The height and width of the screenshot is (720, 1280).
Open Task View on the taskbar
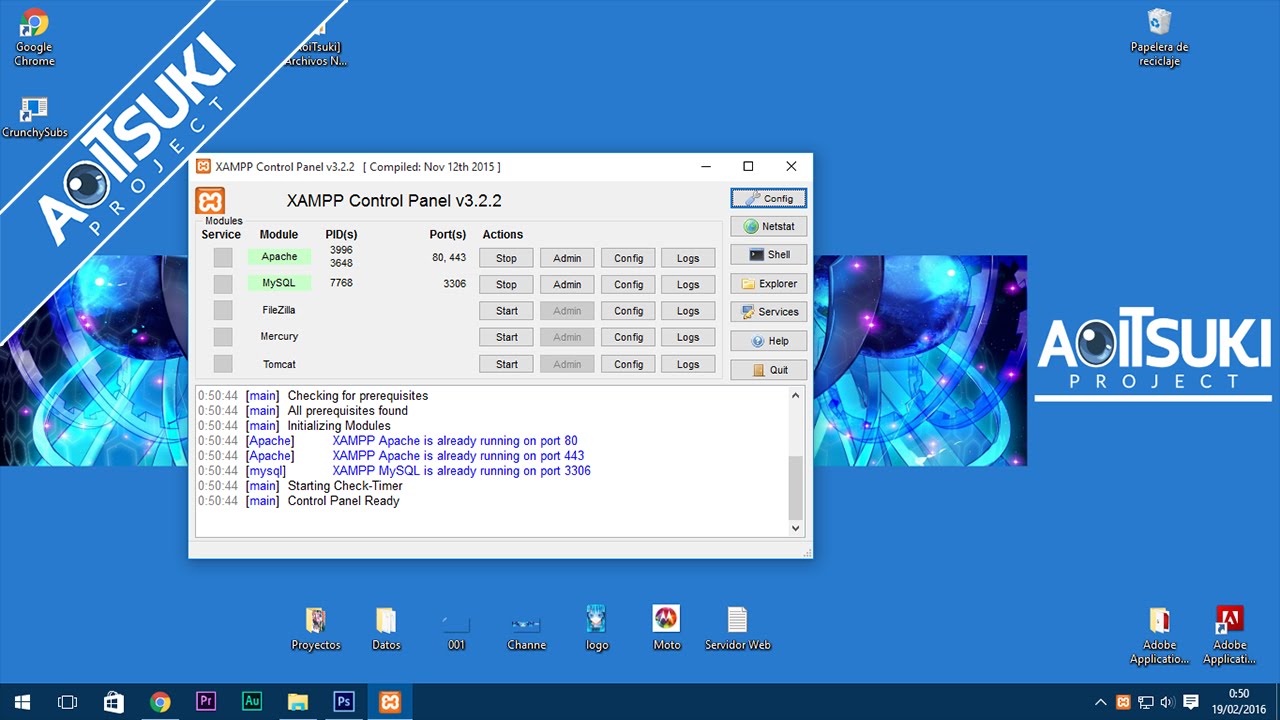point(67,702)
